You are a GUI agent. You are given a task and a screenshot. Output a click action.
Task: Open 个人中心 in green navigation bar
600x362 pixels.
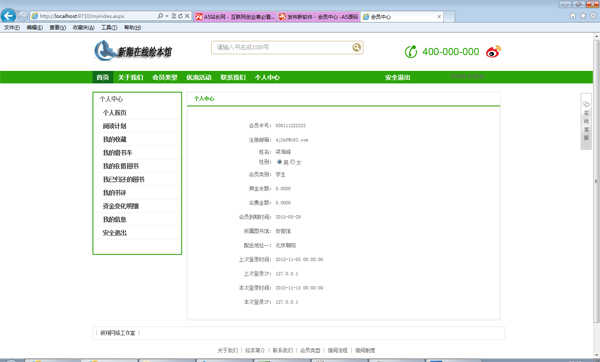[x=267, y=77]
